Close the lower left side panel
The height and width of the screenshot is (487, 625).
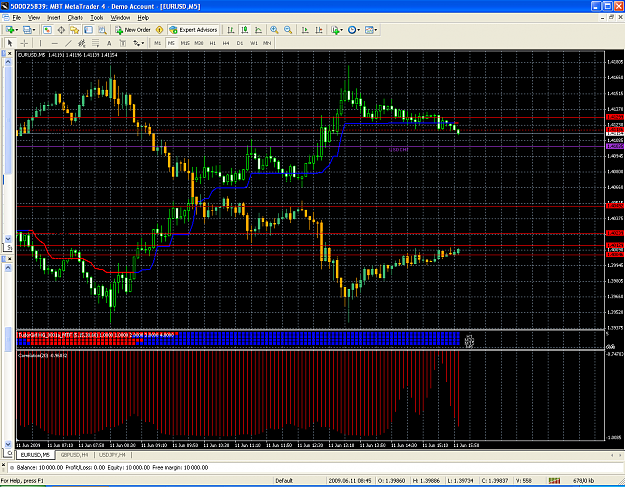coord(10,259)
